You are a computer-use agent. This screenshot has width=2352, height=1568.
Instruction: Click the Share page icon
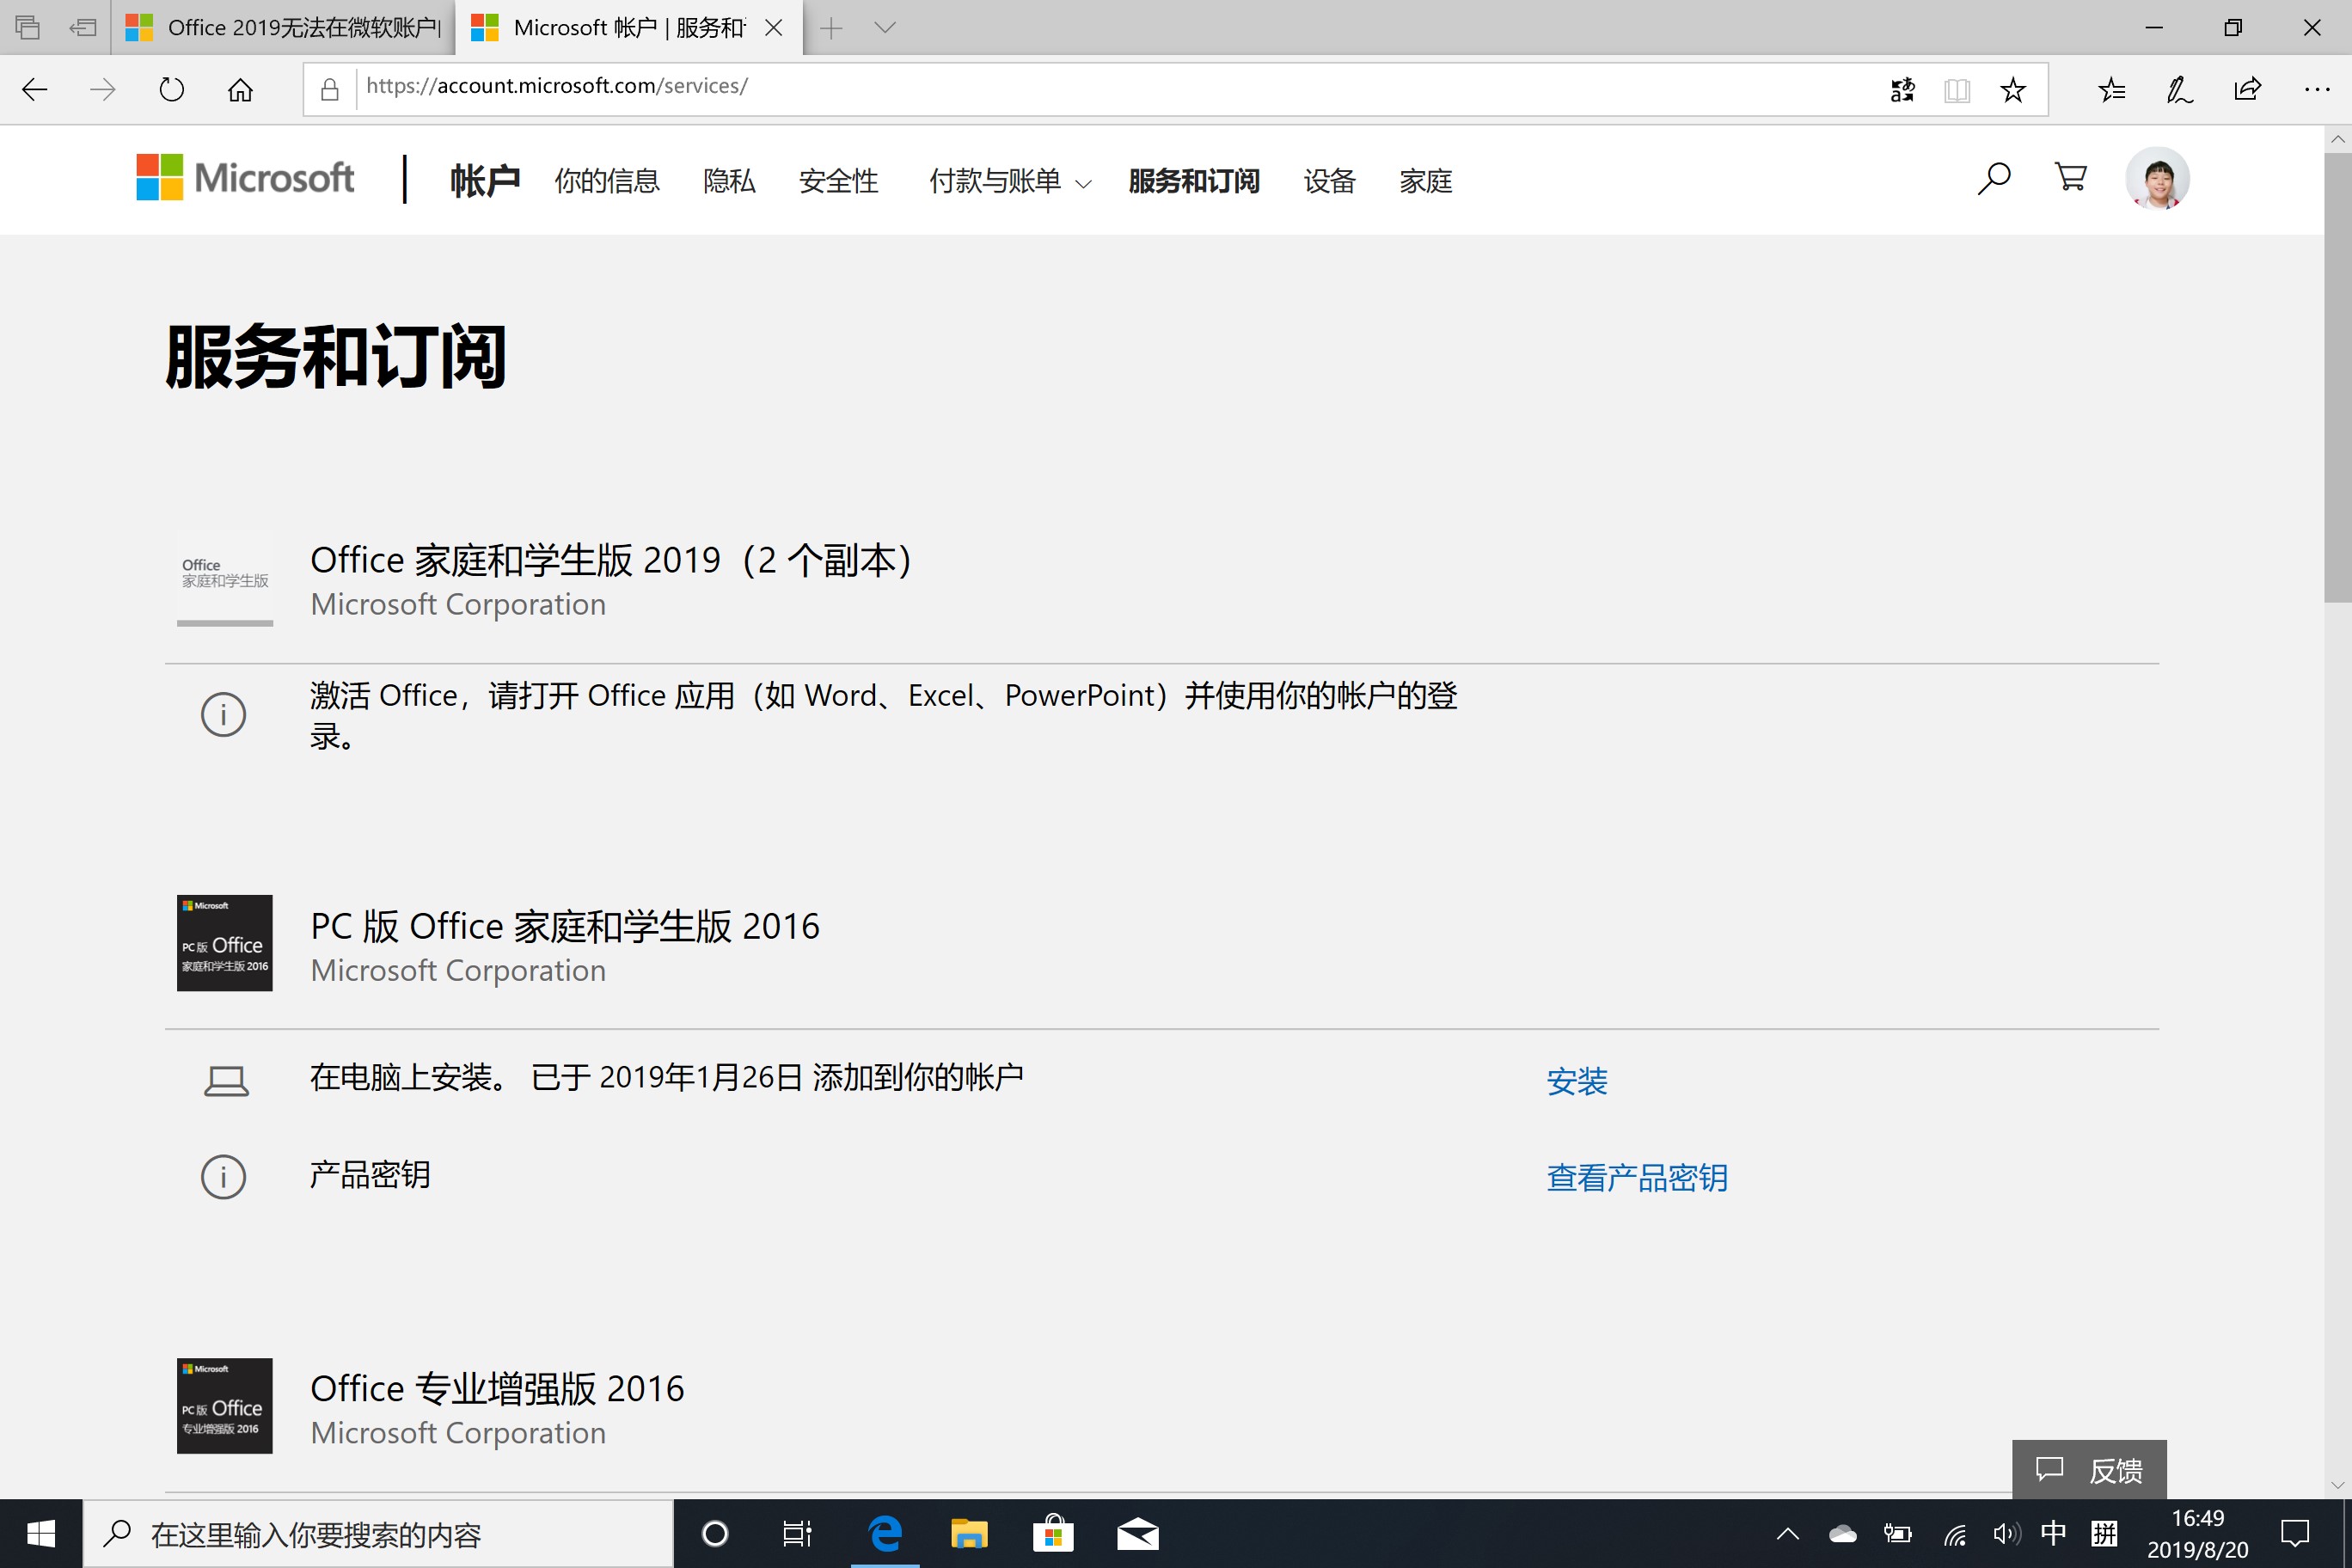2247,90
